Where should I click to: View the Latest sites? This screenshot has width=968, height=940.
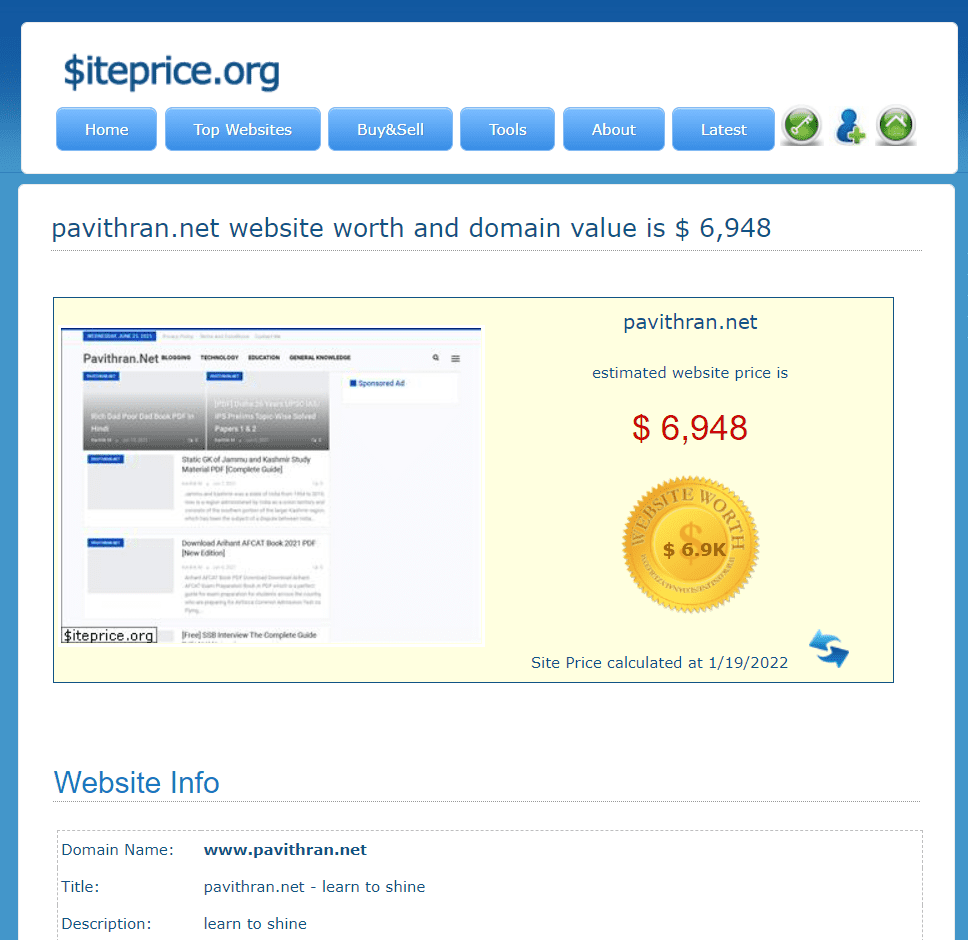[x=724, y=129]
